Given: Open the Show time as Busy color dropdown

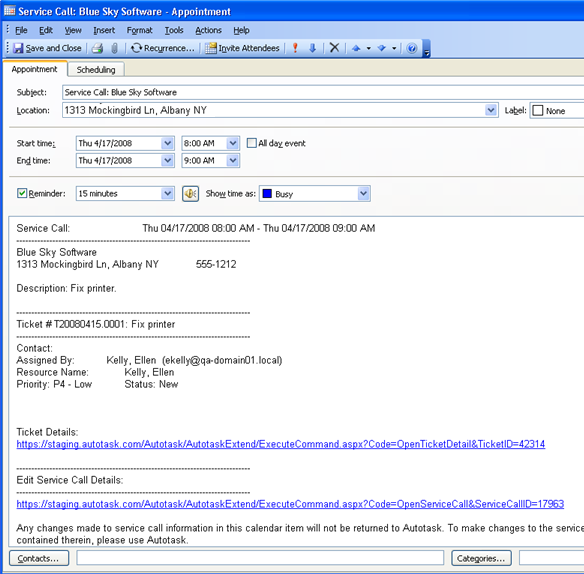Looking at the screenshot, I should coord(364,194).
